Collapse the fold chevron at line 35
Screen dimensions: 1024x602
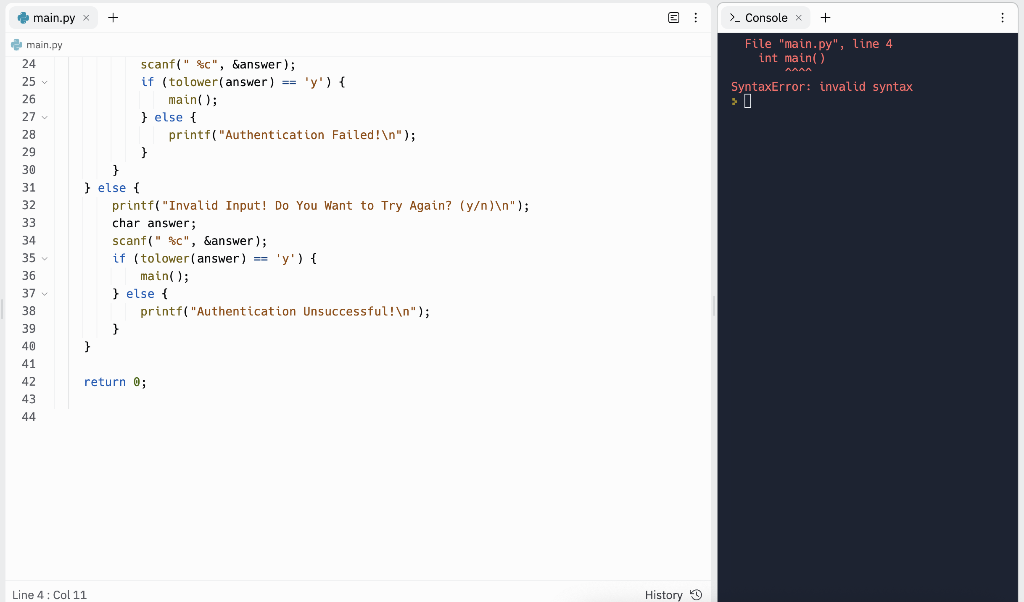coord(44,258)
